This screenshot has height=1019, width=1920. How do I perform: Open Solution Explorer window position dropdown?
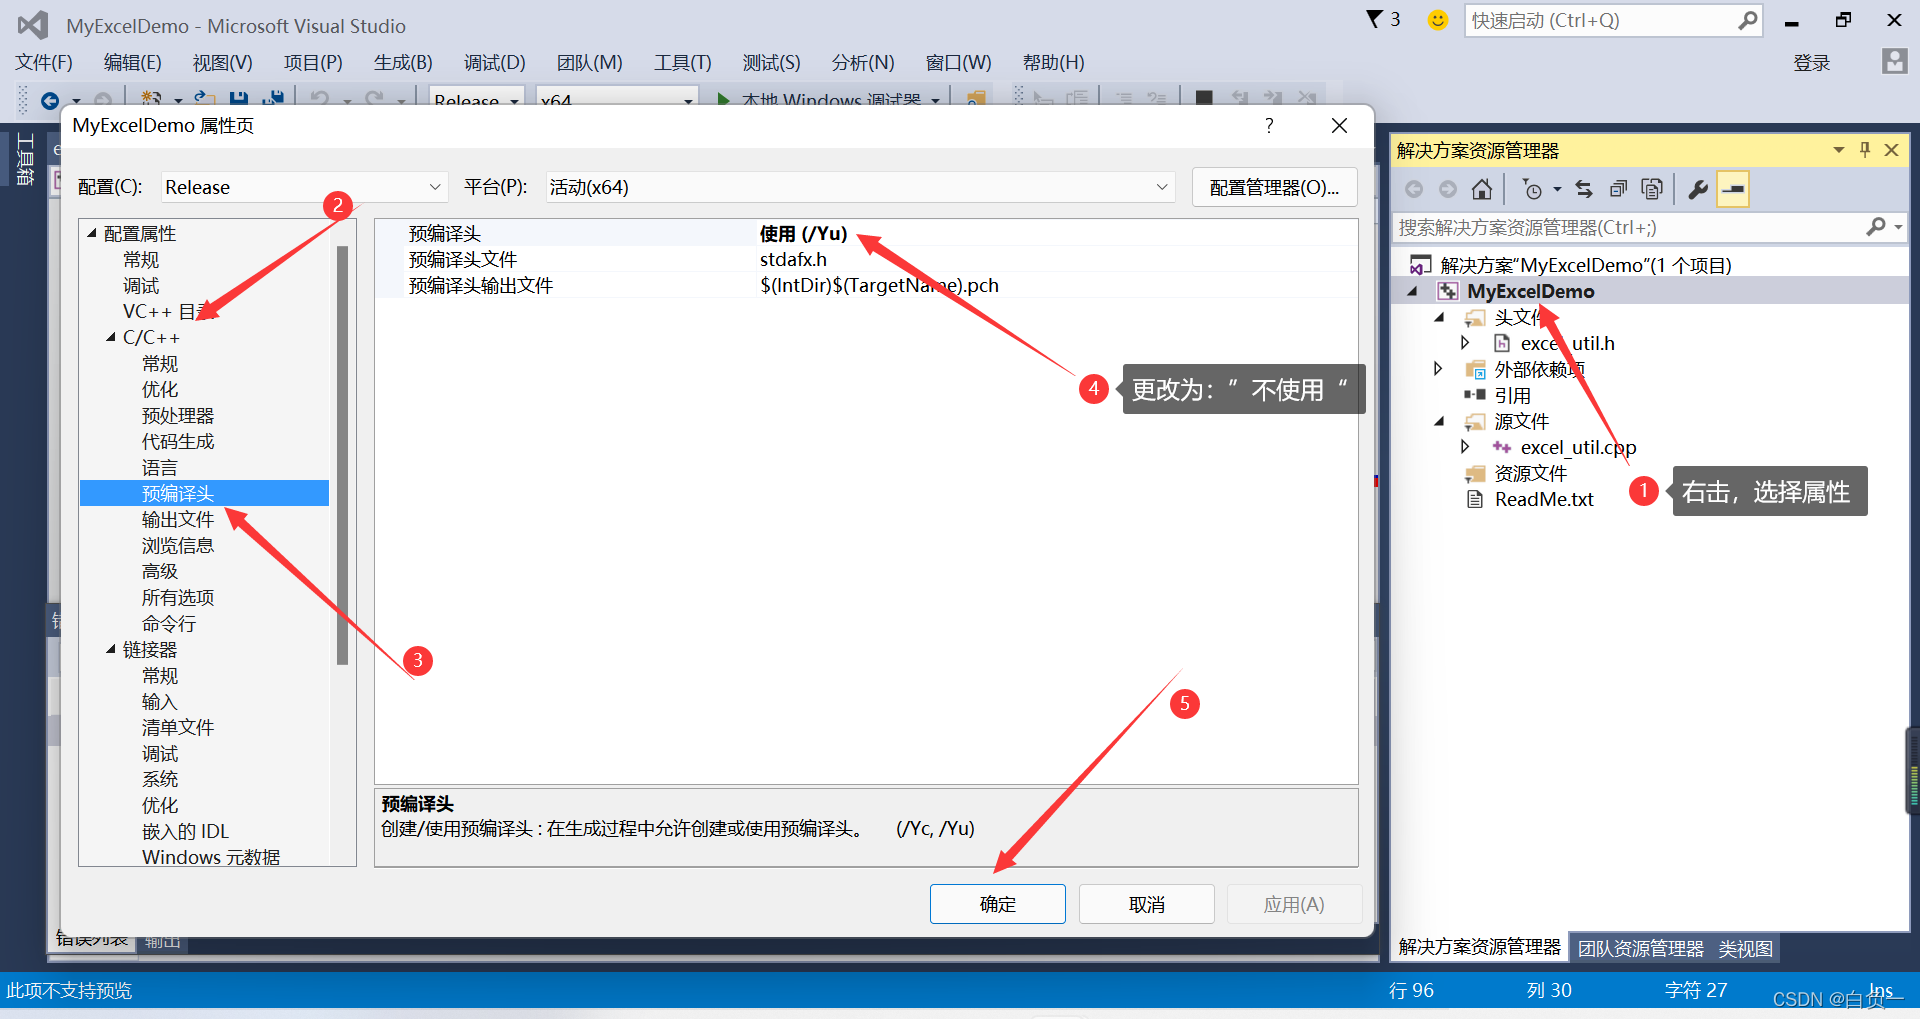click(1839, 150)
